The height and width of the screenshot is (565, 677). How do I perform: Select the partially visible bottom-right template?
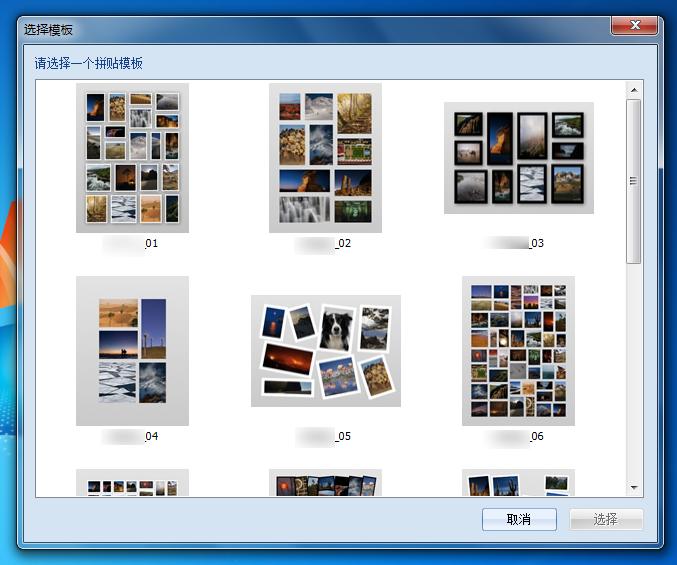518,483
